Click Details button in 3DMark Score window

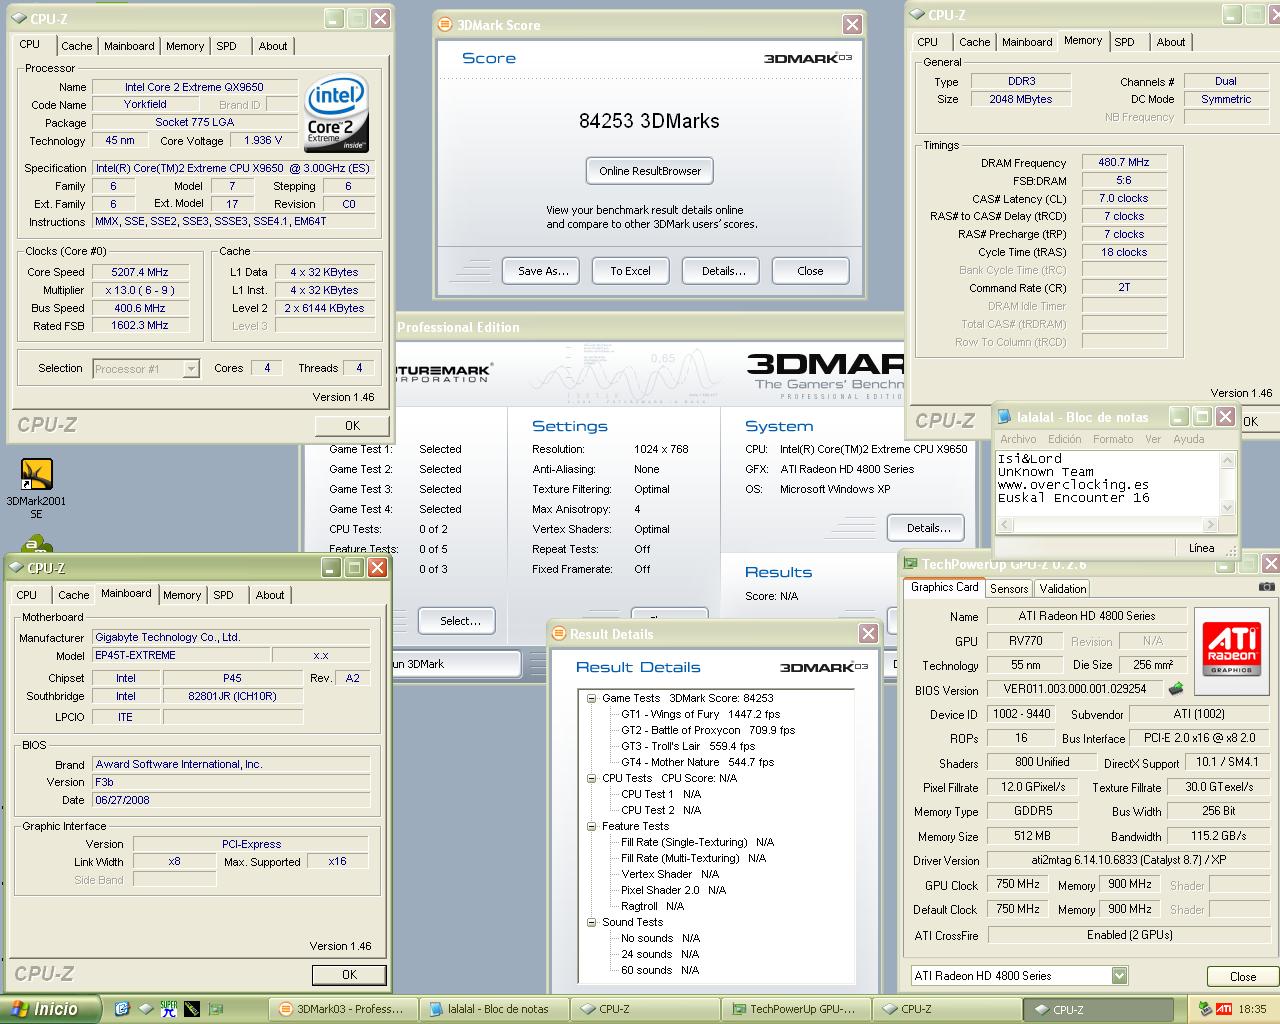723,271
